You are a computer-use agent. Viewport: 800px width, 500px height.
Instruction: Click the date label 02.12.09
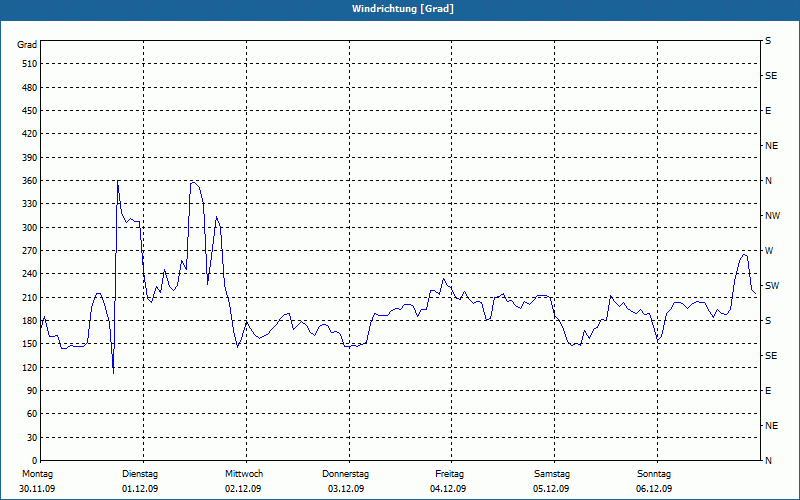tap(243, 489)
